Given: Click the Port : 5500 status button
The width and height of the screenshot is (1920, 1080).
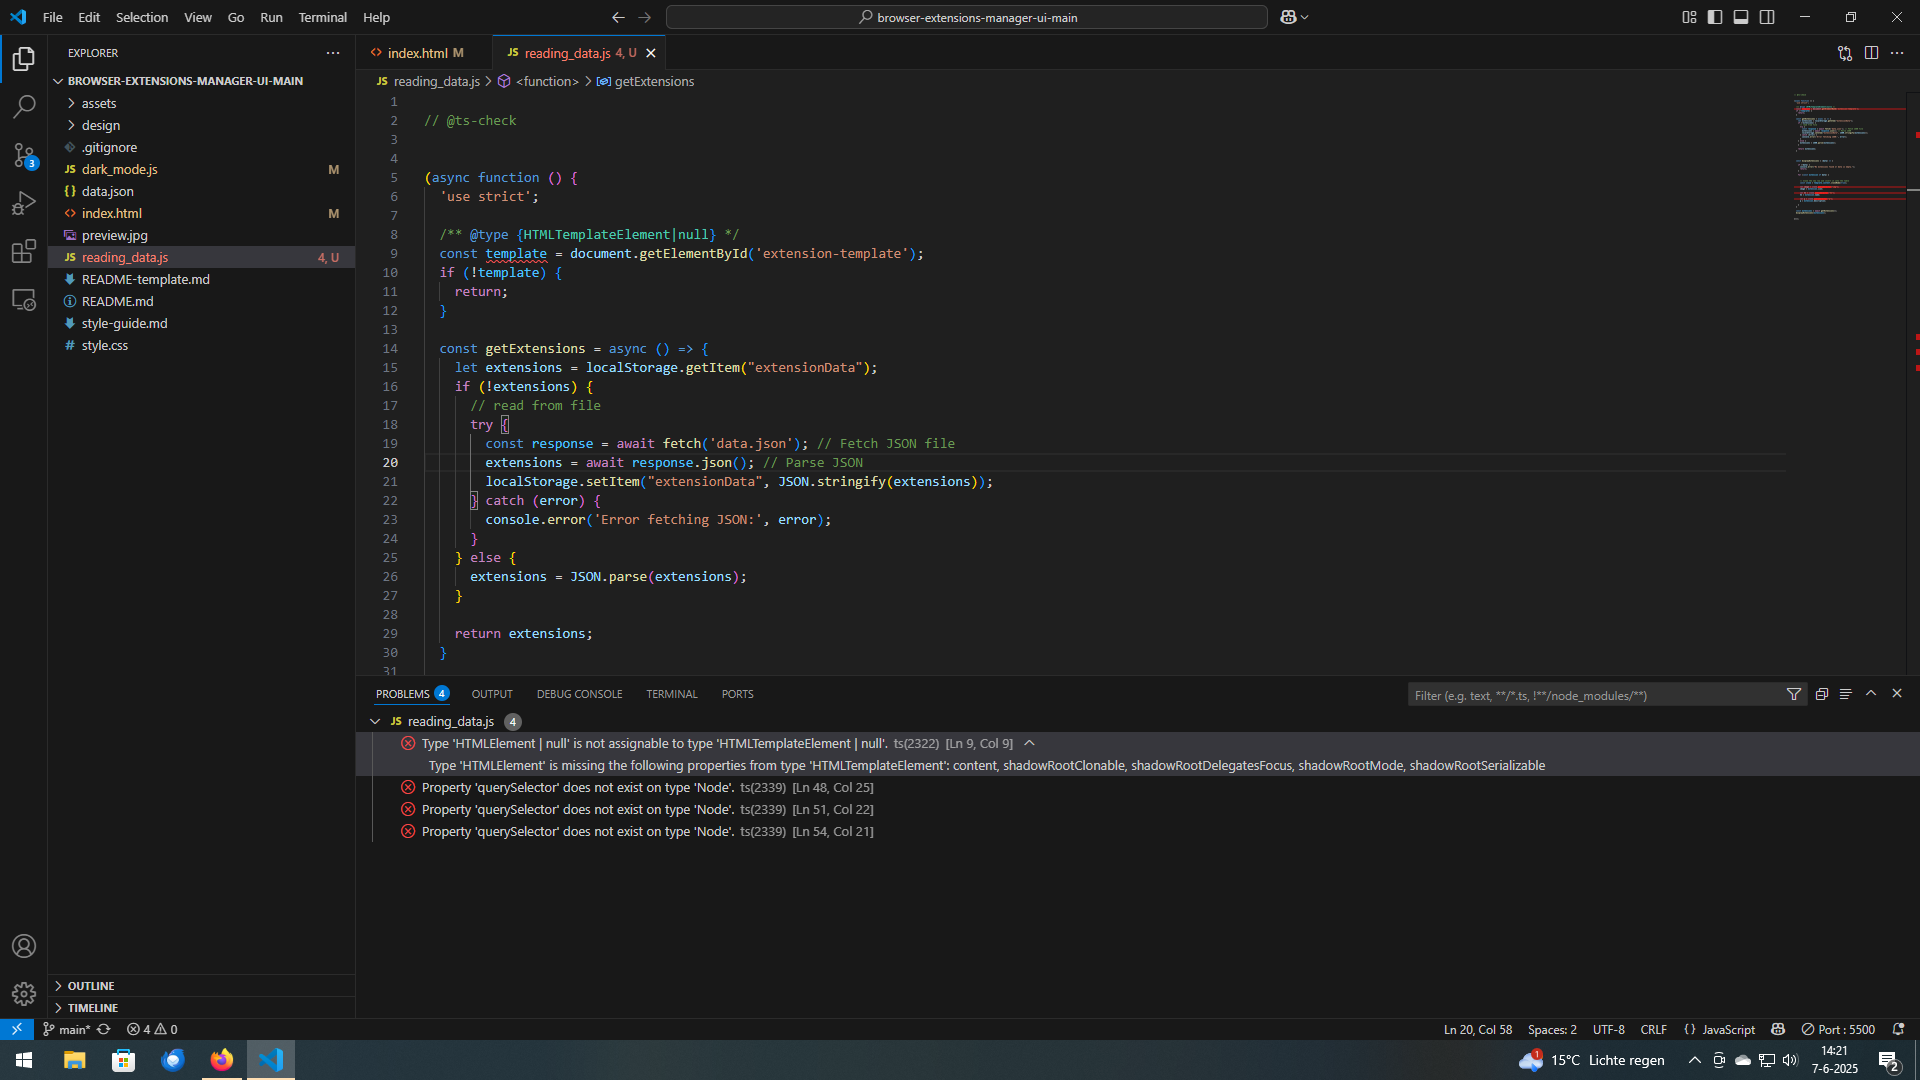Looking at the screenshot, I should coord(1838,1029).
